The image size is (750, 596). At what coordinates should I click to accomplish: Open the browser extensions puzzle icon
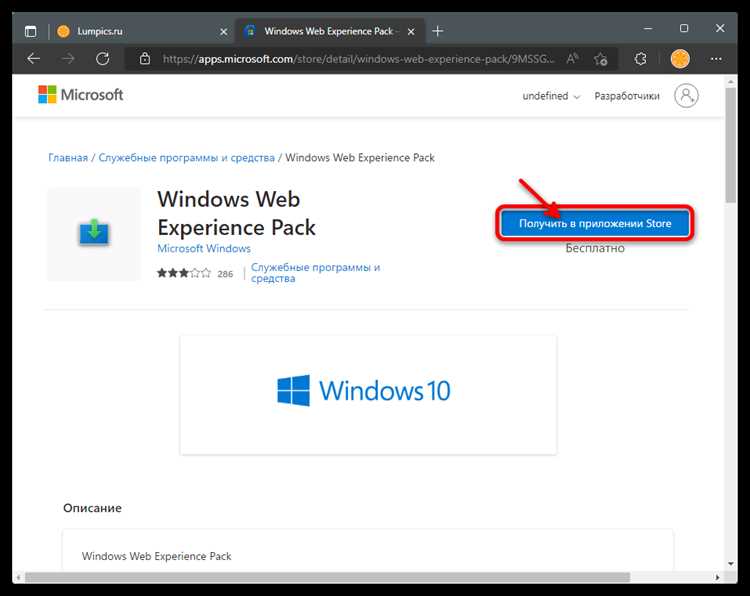640,59
